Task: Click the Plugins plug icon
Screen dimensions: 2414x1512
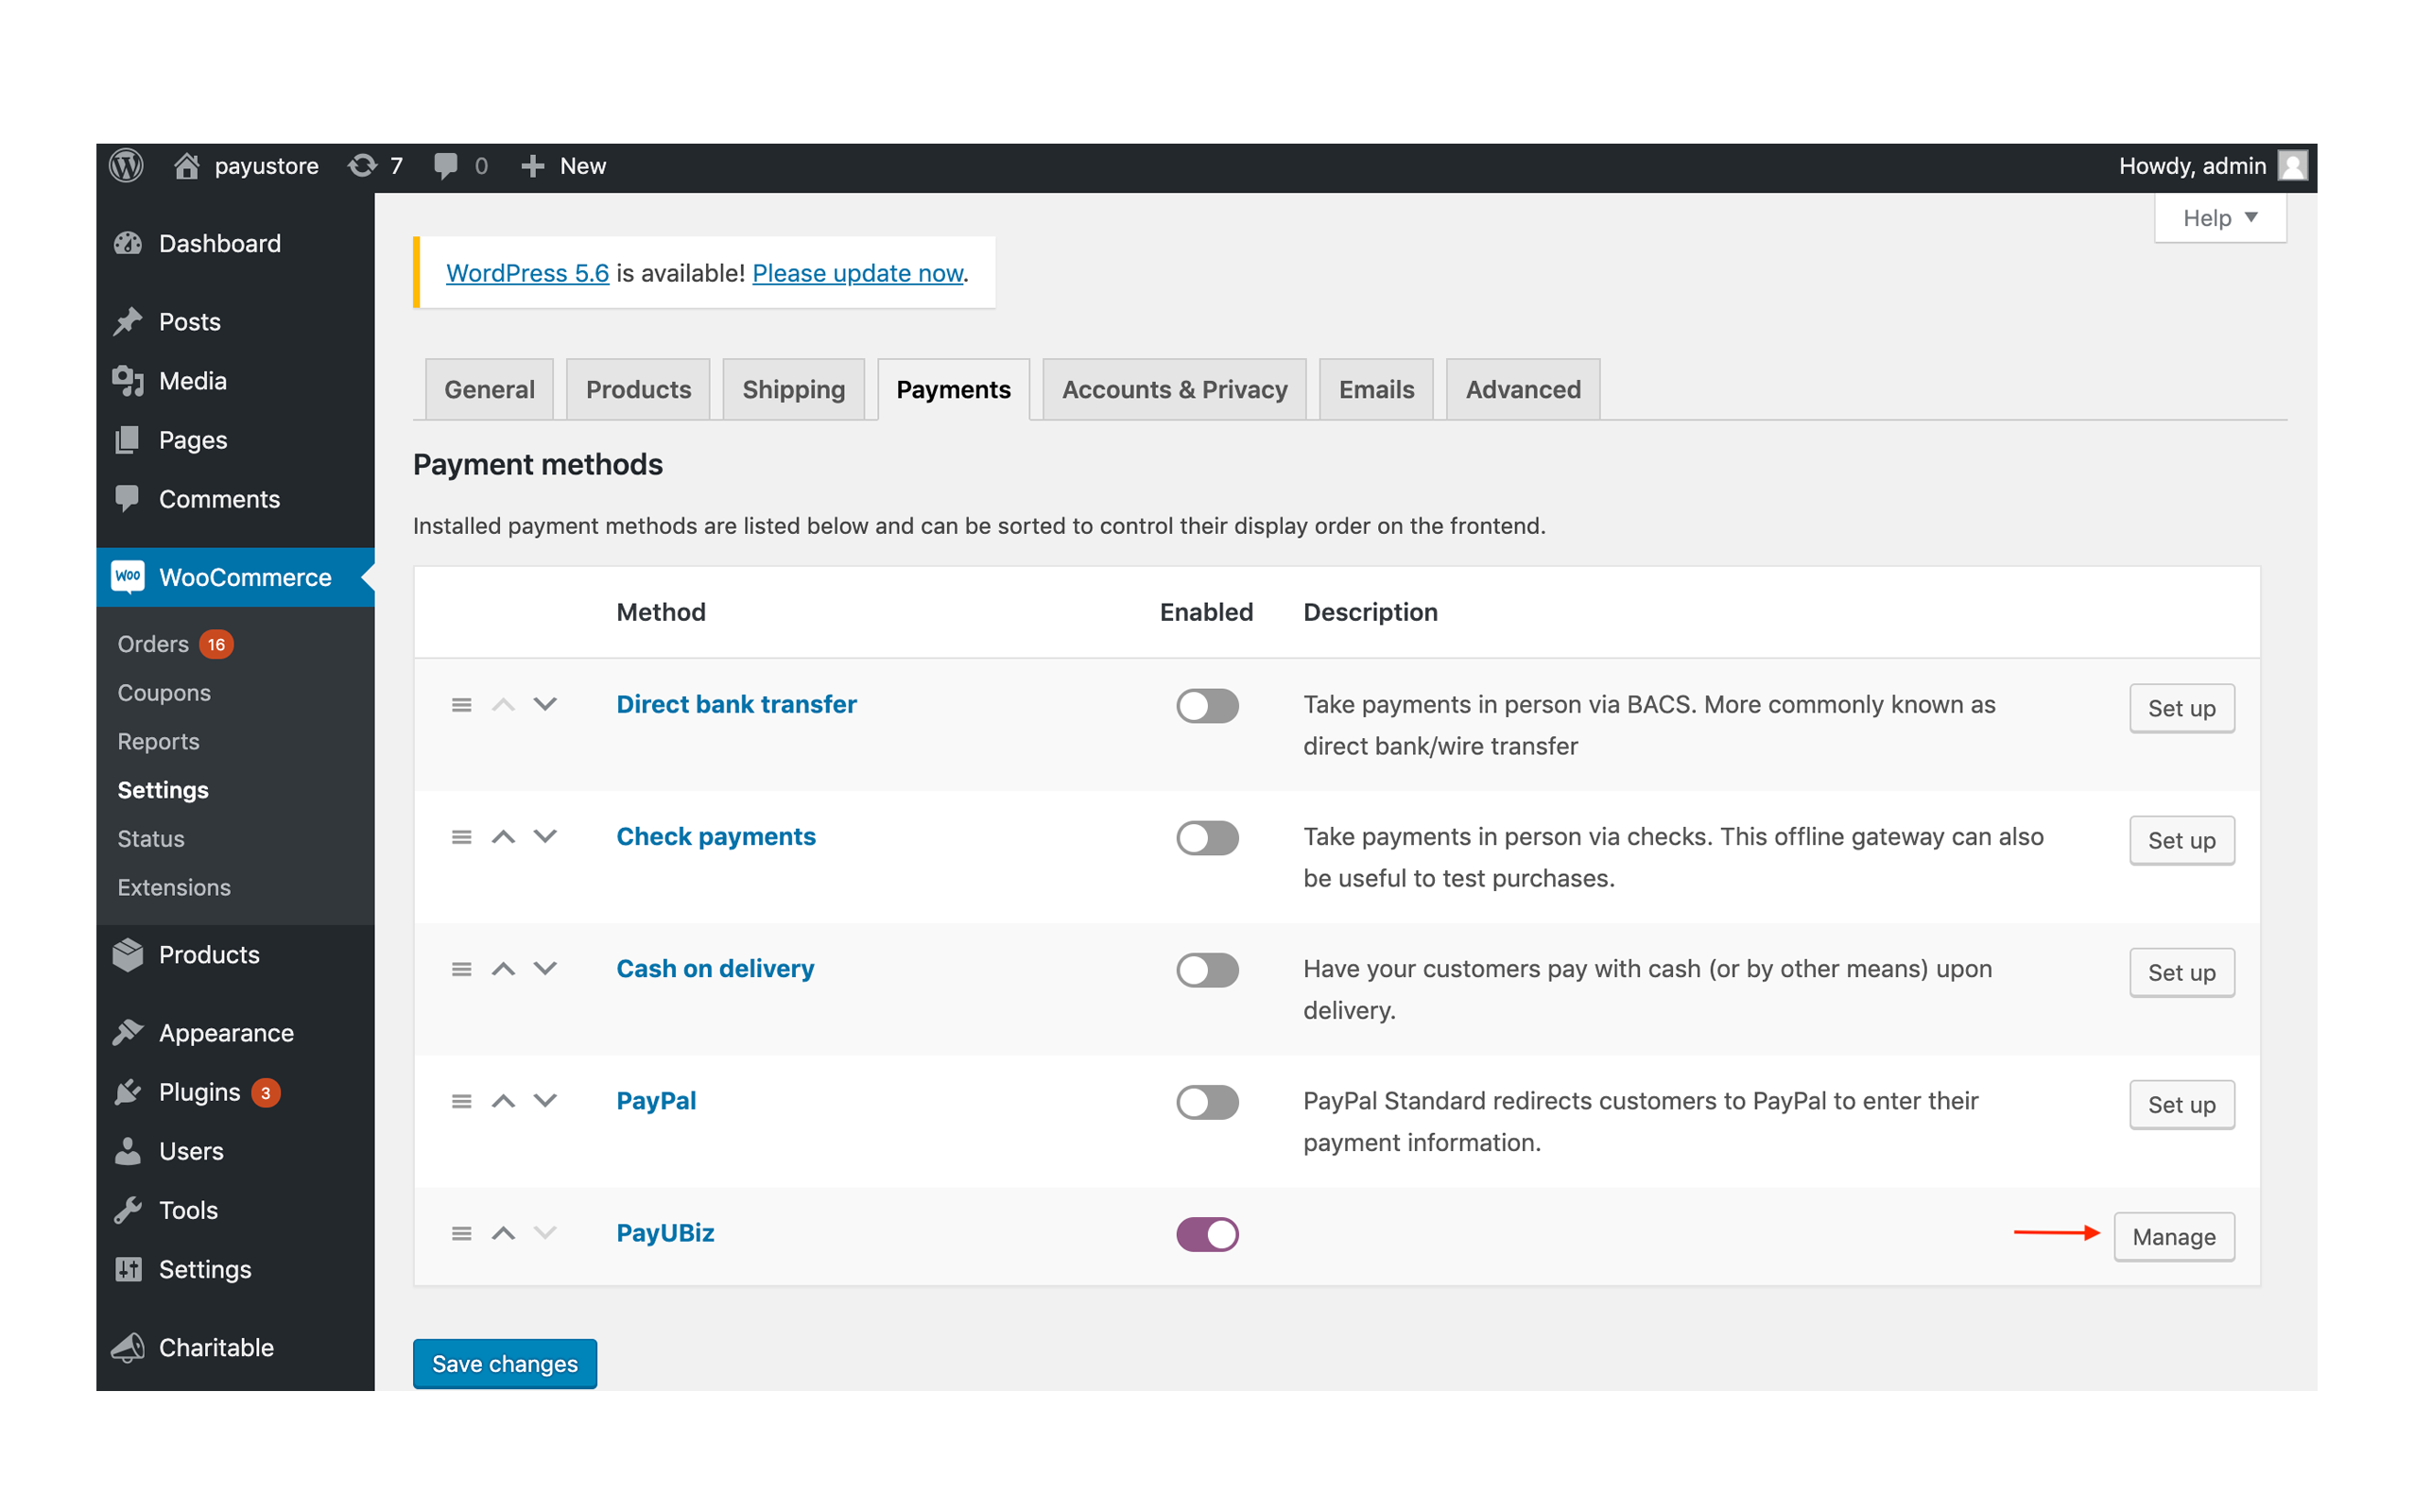Action: 128,1092
